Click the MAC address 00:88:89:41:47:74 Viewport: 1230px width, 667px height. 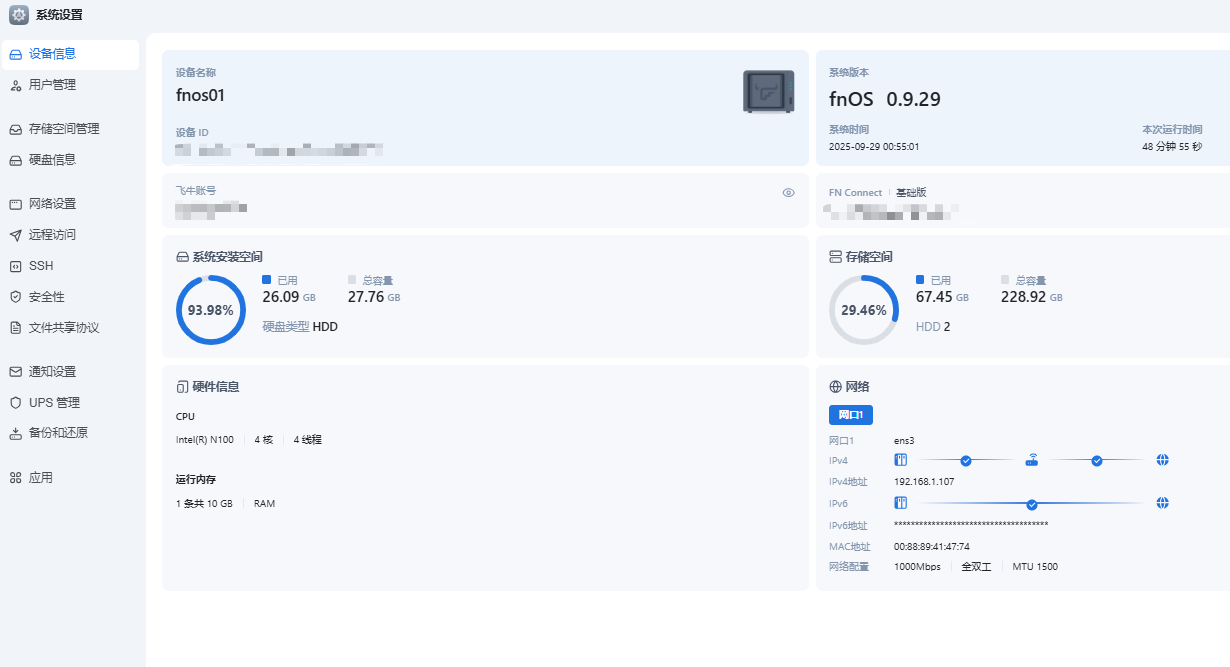[932, 547]
